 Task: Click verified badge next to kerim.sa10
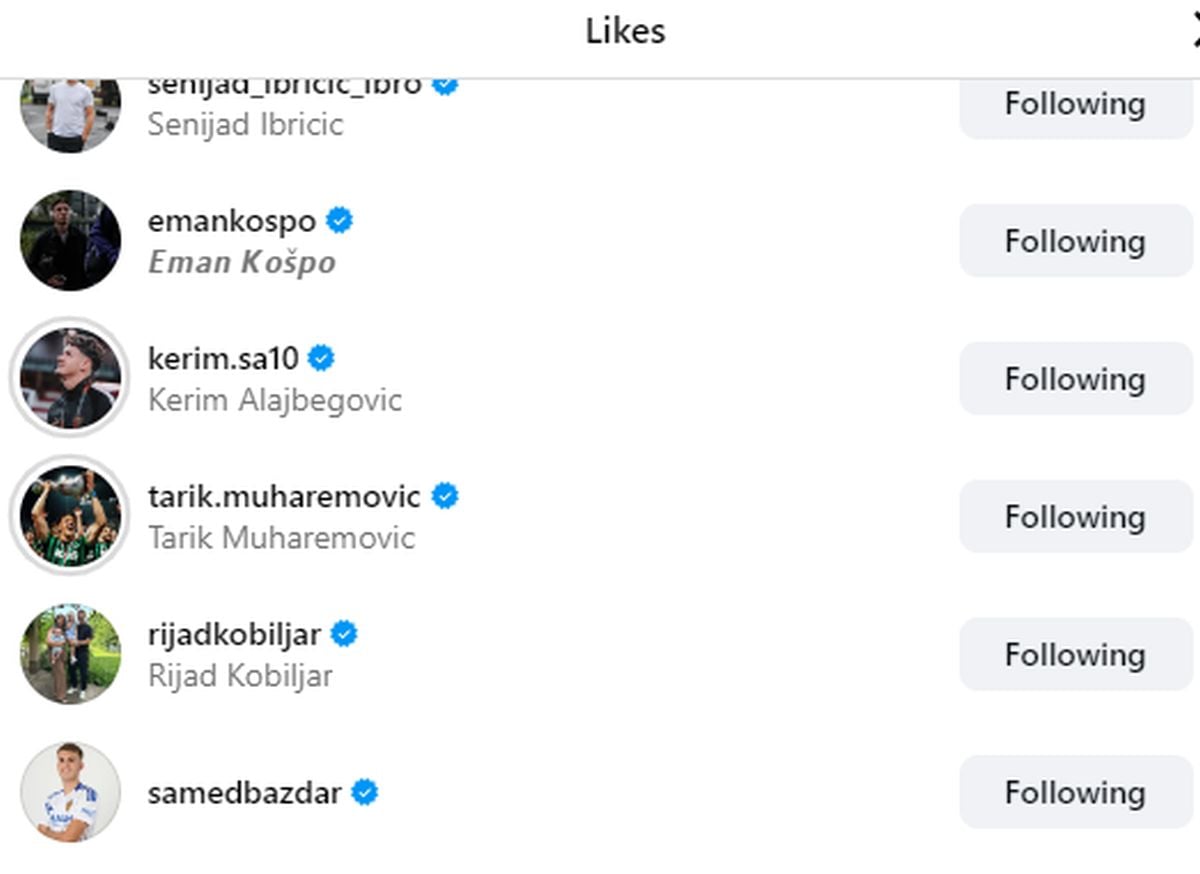tap(322, 358)
